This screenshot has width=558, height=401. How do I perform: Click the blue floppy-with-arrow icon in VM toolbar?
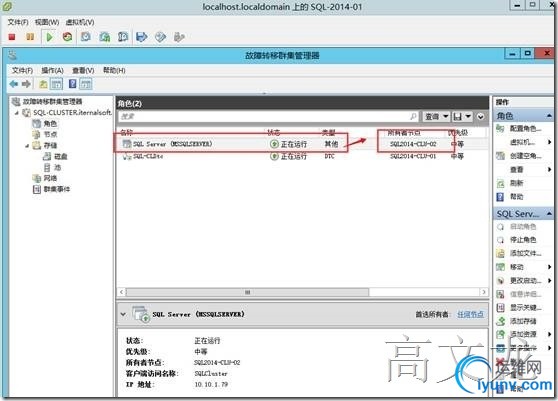tap(142, 37)
